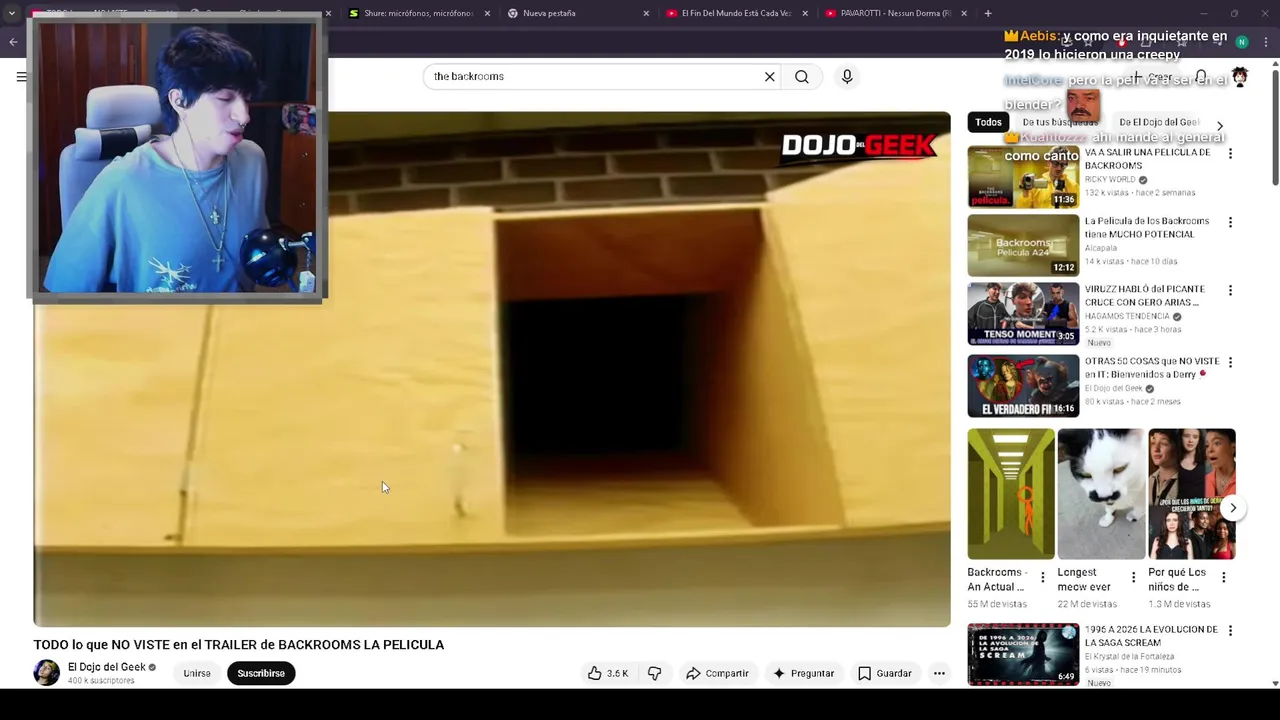Open the yellow hallway Backrooms short
The width and height of the screenshot is (1280, 720).
click(1011, 494)
